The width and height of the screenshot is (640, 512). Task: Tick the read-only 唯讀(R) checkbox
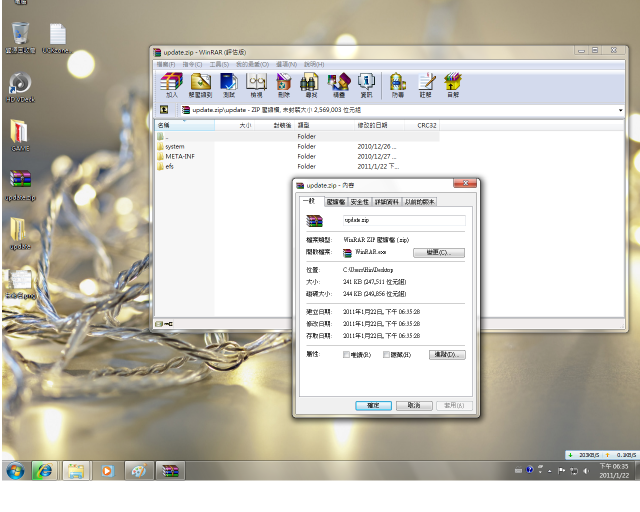pyautogui.click(x=346, y=354)
